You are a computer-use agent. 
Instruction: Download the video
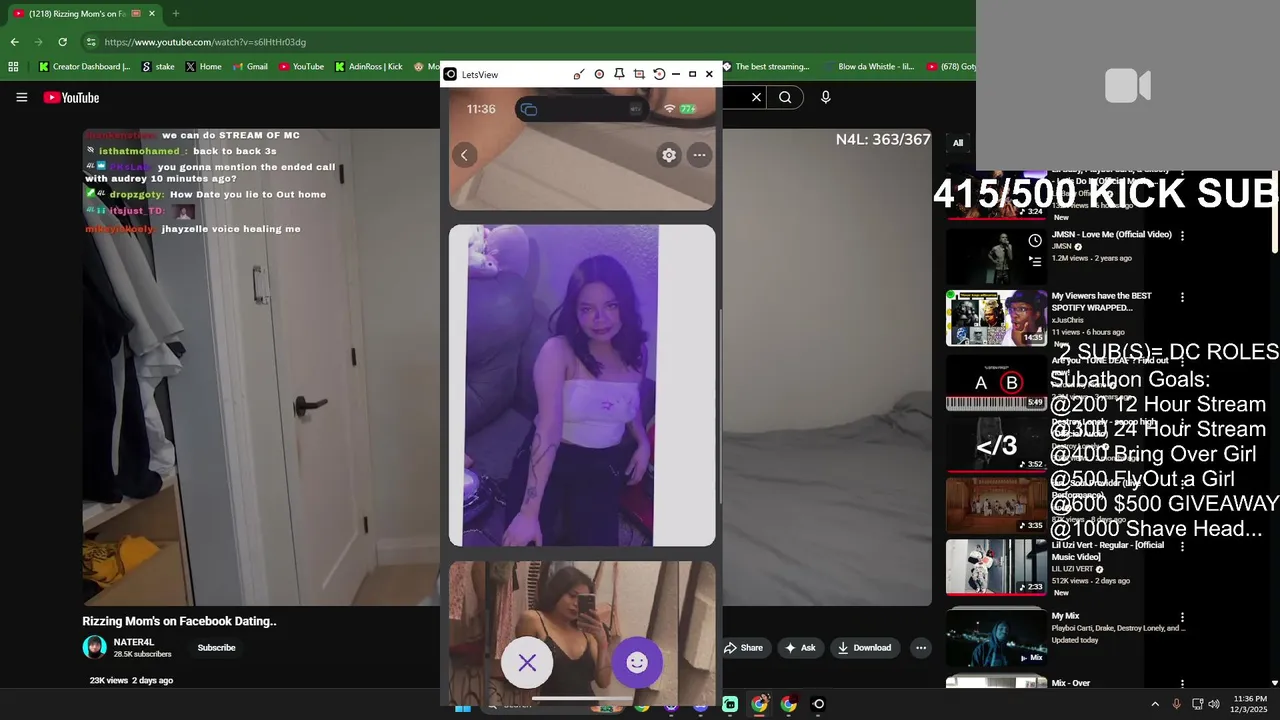coord(865,648)
